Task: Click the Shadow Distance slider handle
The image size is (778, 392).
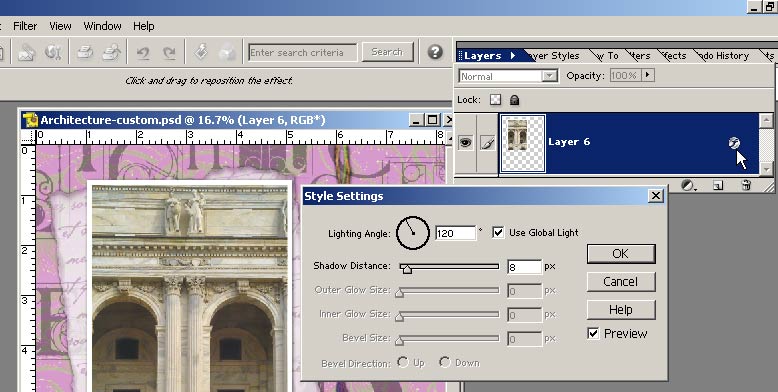Action: pyautogui.click(x=407, y=269)
